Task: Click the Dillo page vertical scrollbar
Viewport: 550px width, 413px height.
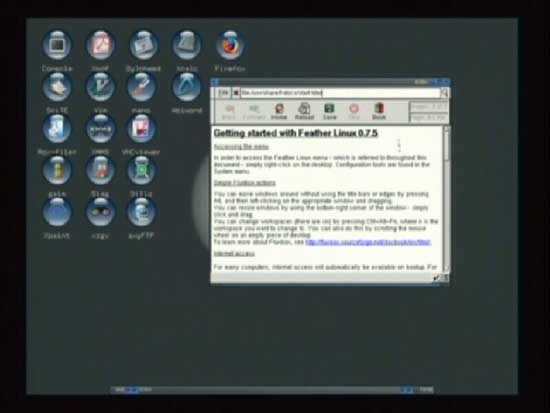Action: [446, 199]
